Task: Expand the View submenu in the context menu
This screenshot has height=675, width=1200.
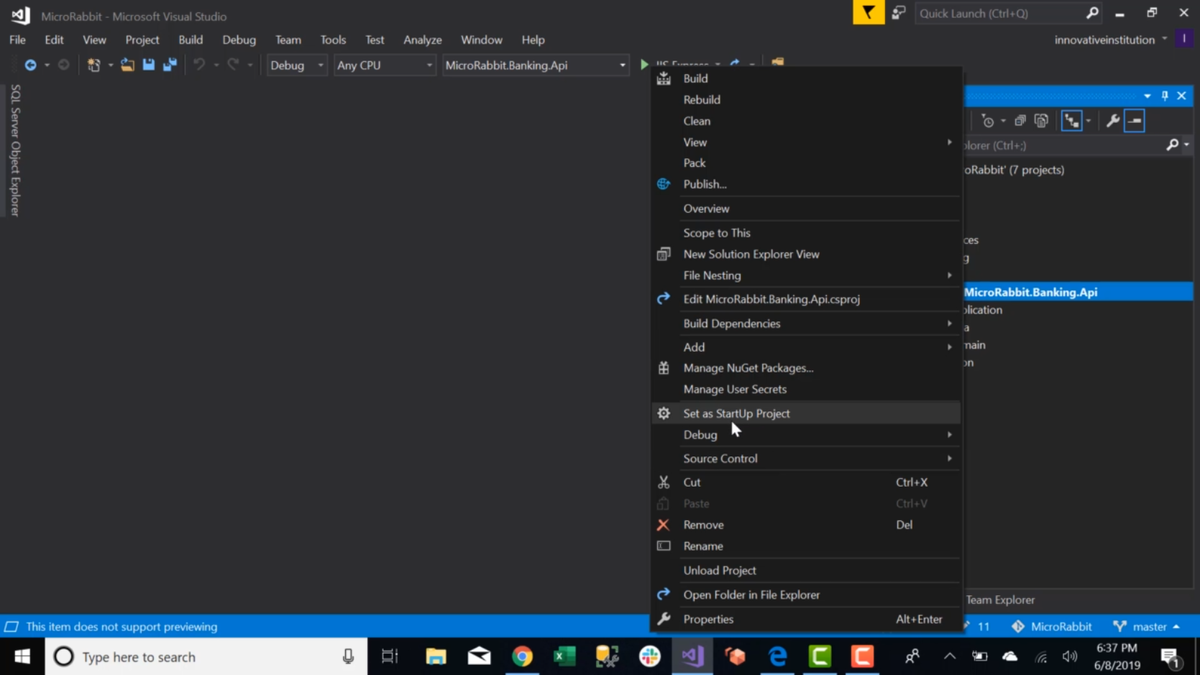Action: tap(806, 142)
